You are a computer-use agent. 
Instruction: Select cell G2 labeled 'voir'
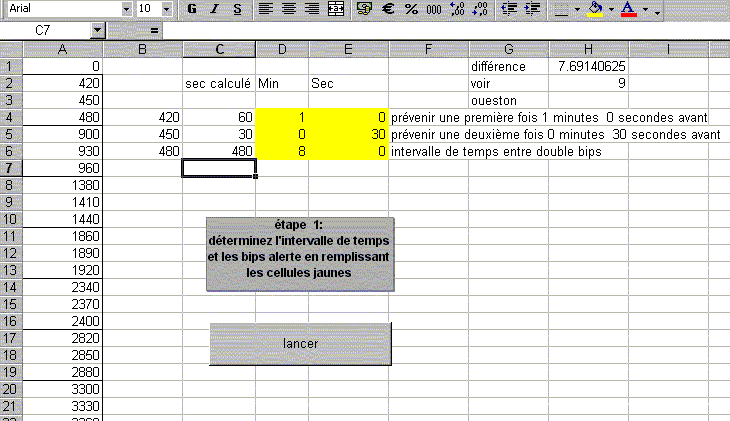coord(509,83)
